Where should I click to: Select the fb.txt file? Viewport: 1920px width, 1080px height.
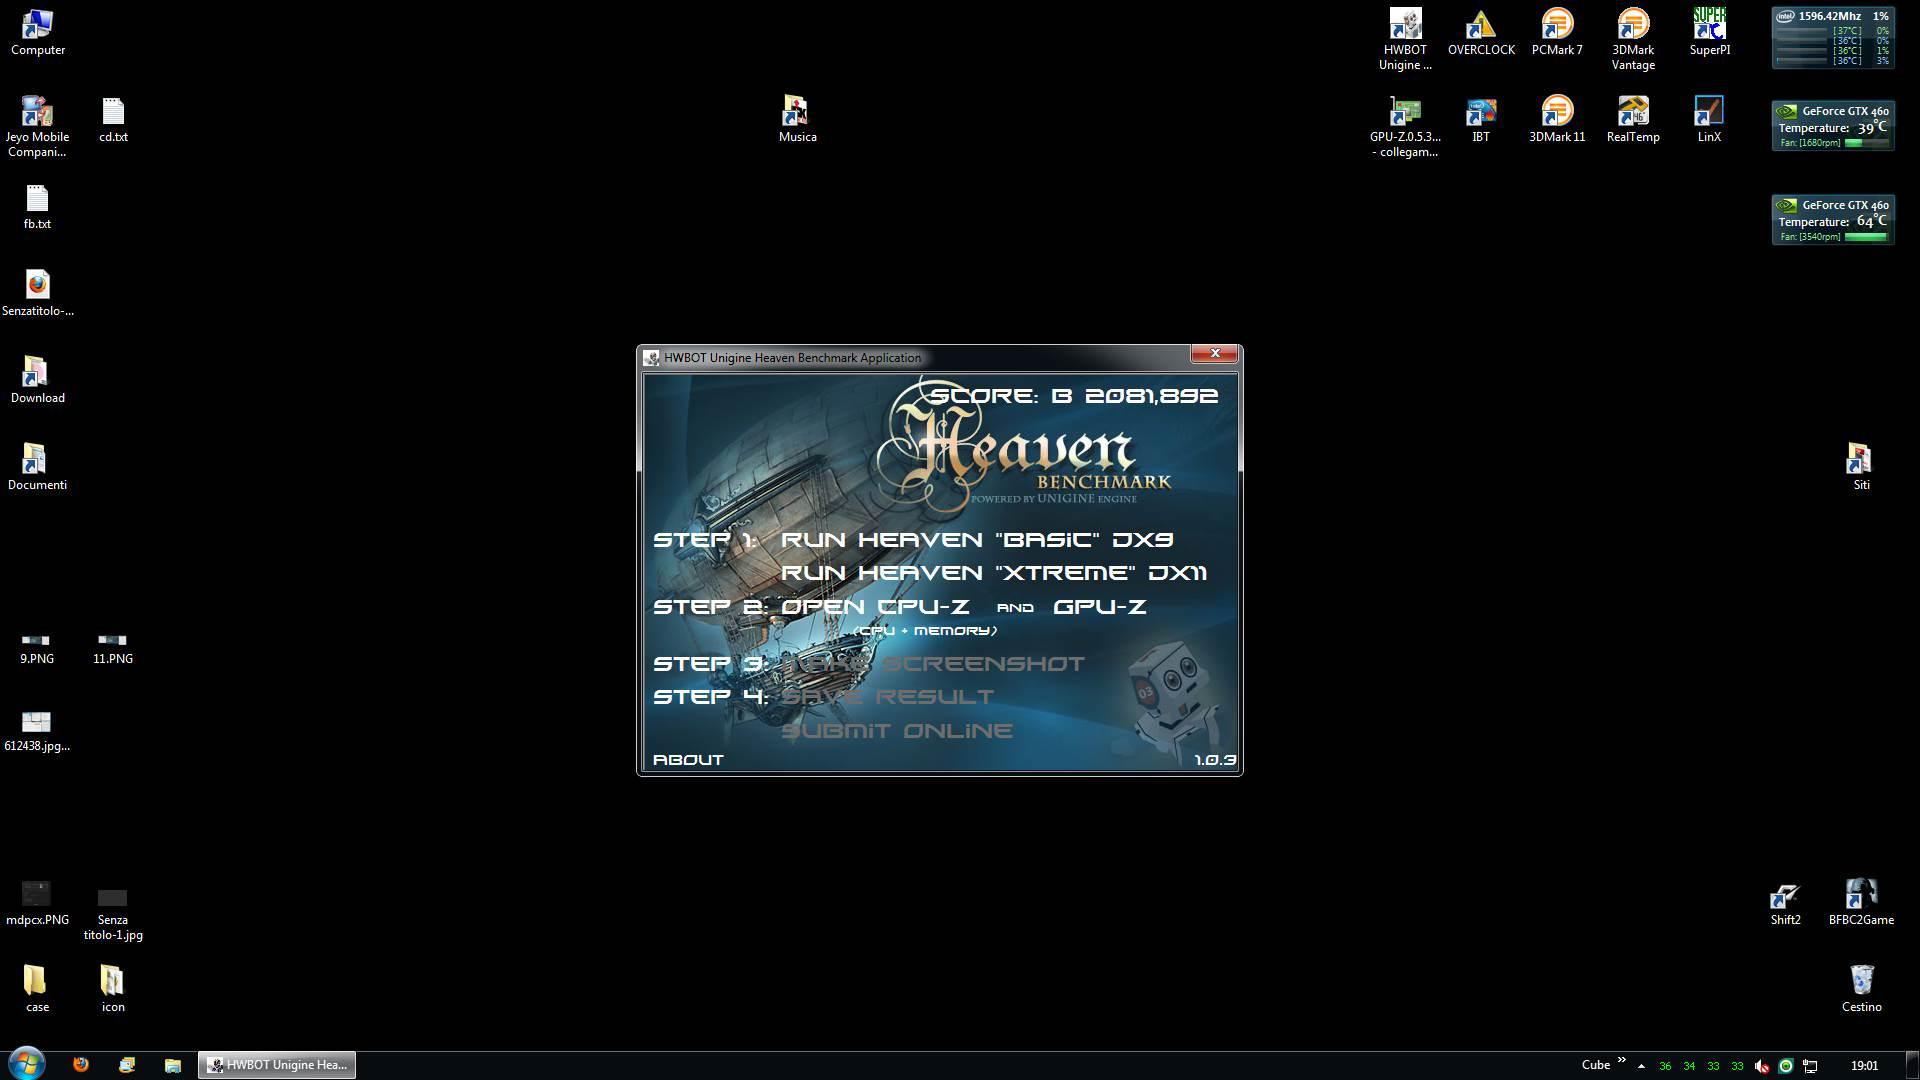click(37, 206)
